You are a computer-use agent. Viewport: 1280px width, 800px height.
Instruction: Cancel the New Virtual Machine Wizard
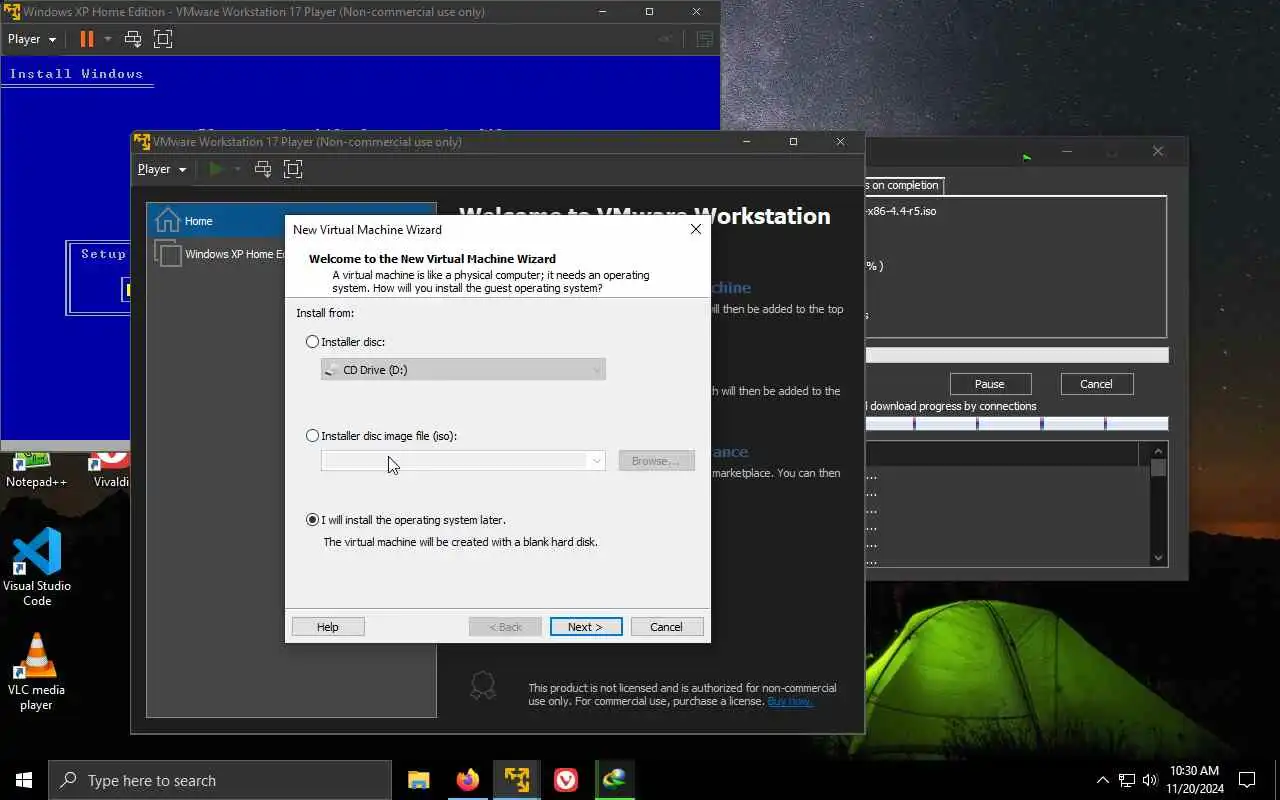[x=667, y=627]
